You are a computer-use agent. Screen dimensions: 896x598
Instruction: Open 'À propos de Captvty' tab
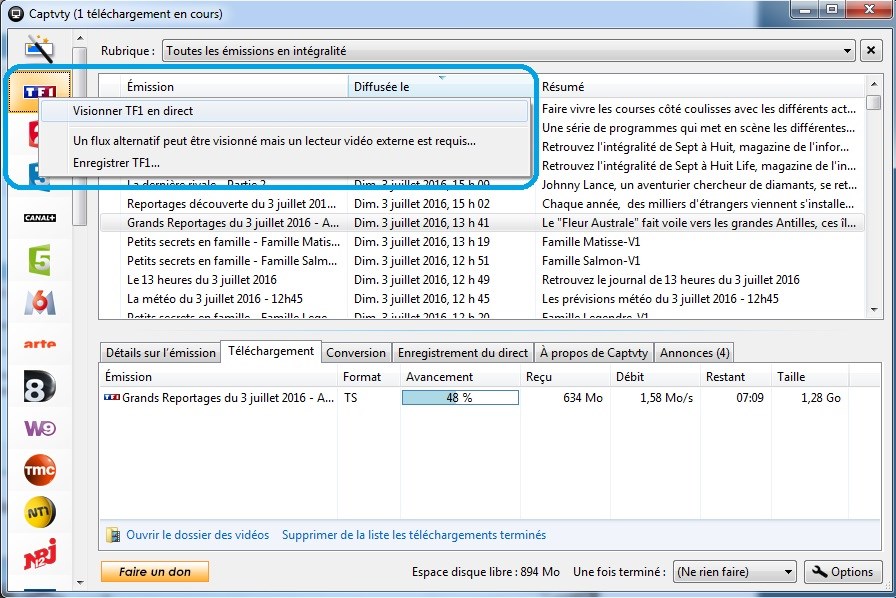point(594,353)
